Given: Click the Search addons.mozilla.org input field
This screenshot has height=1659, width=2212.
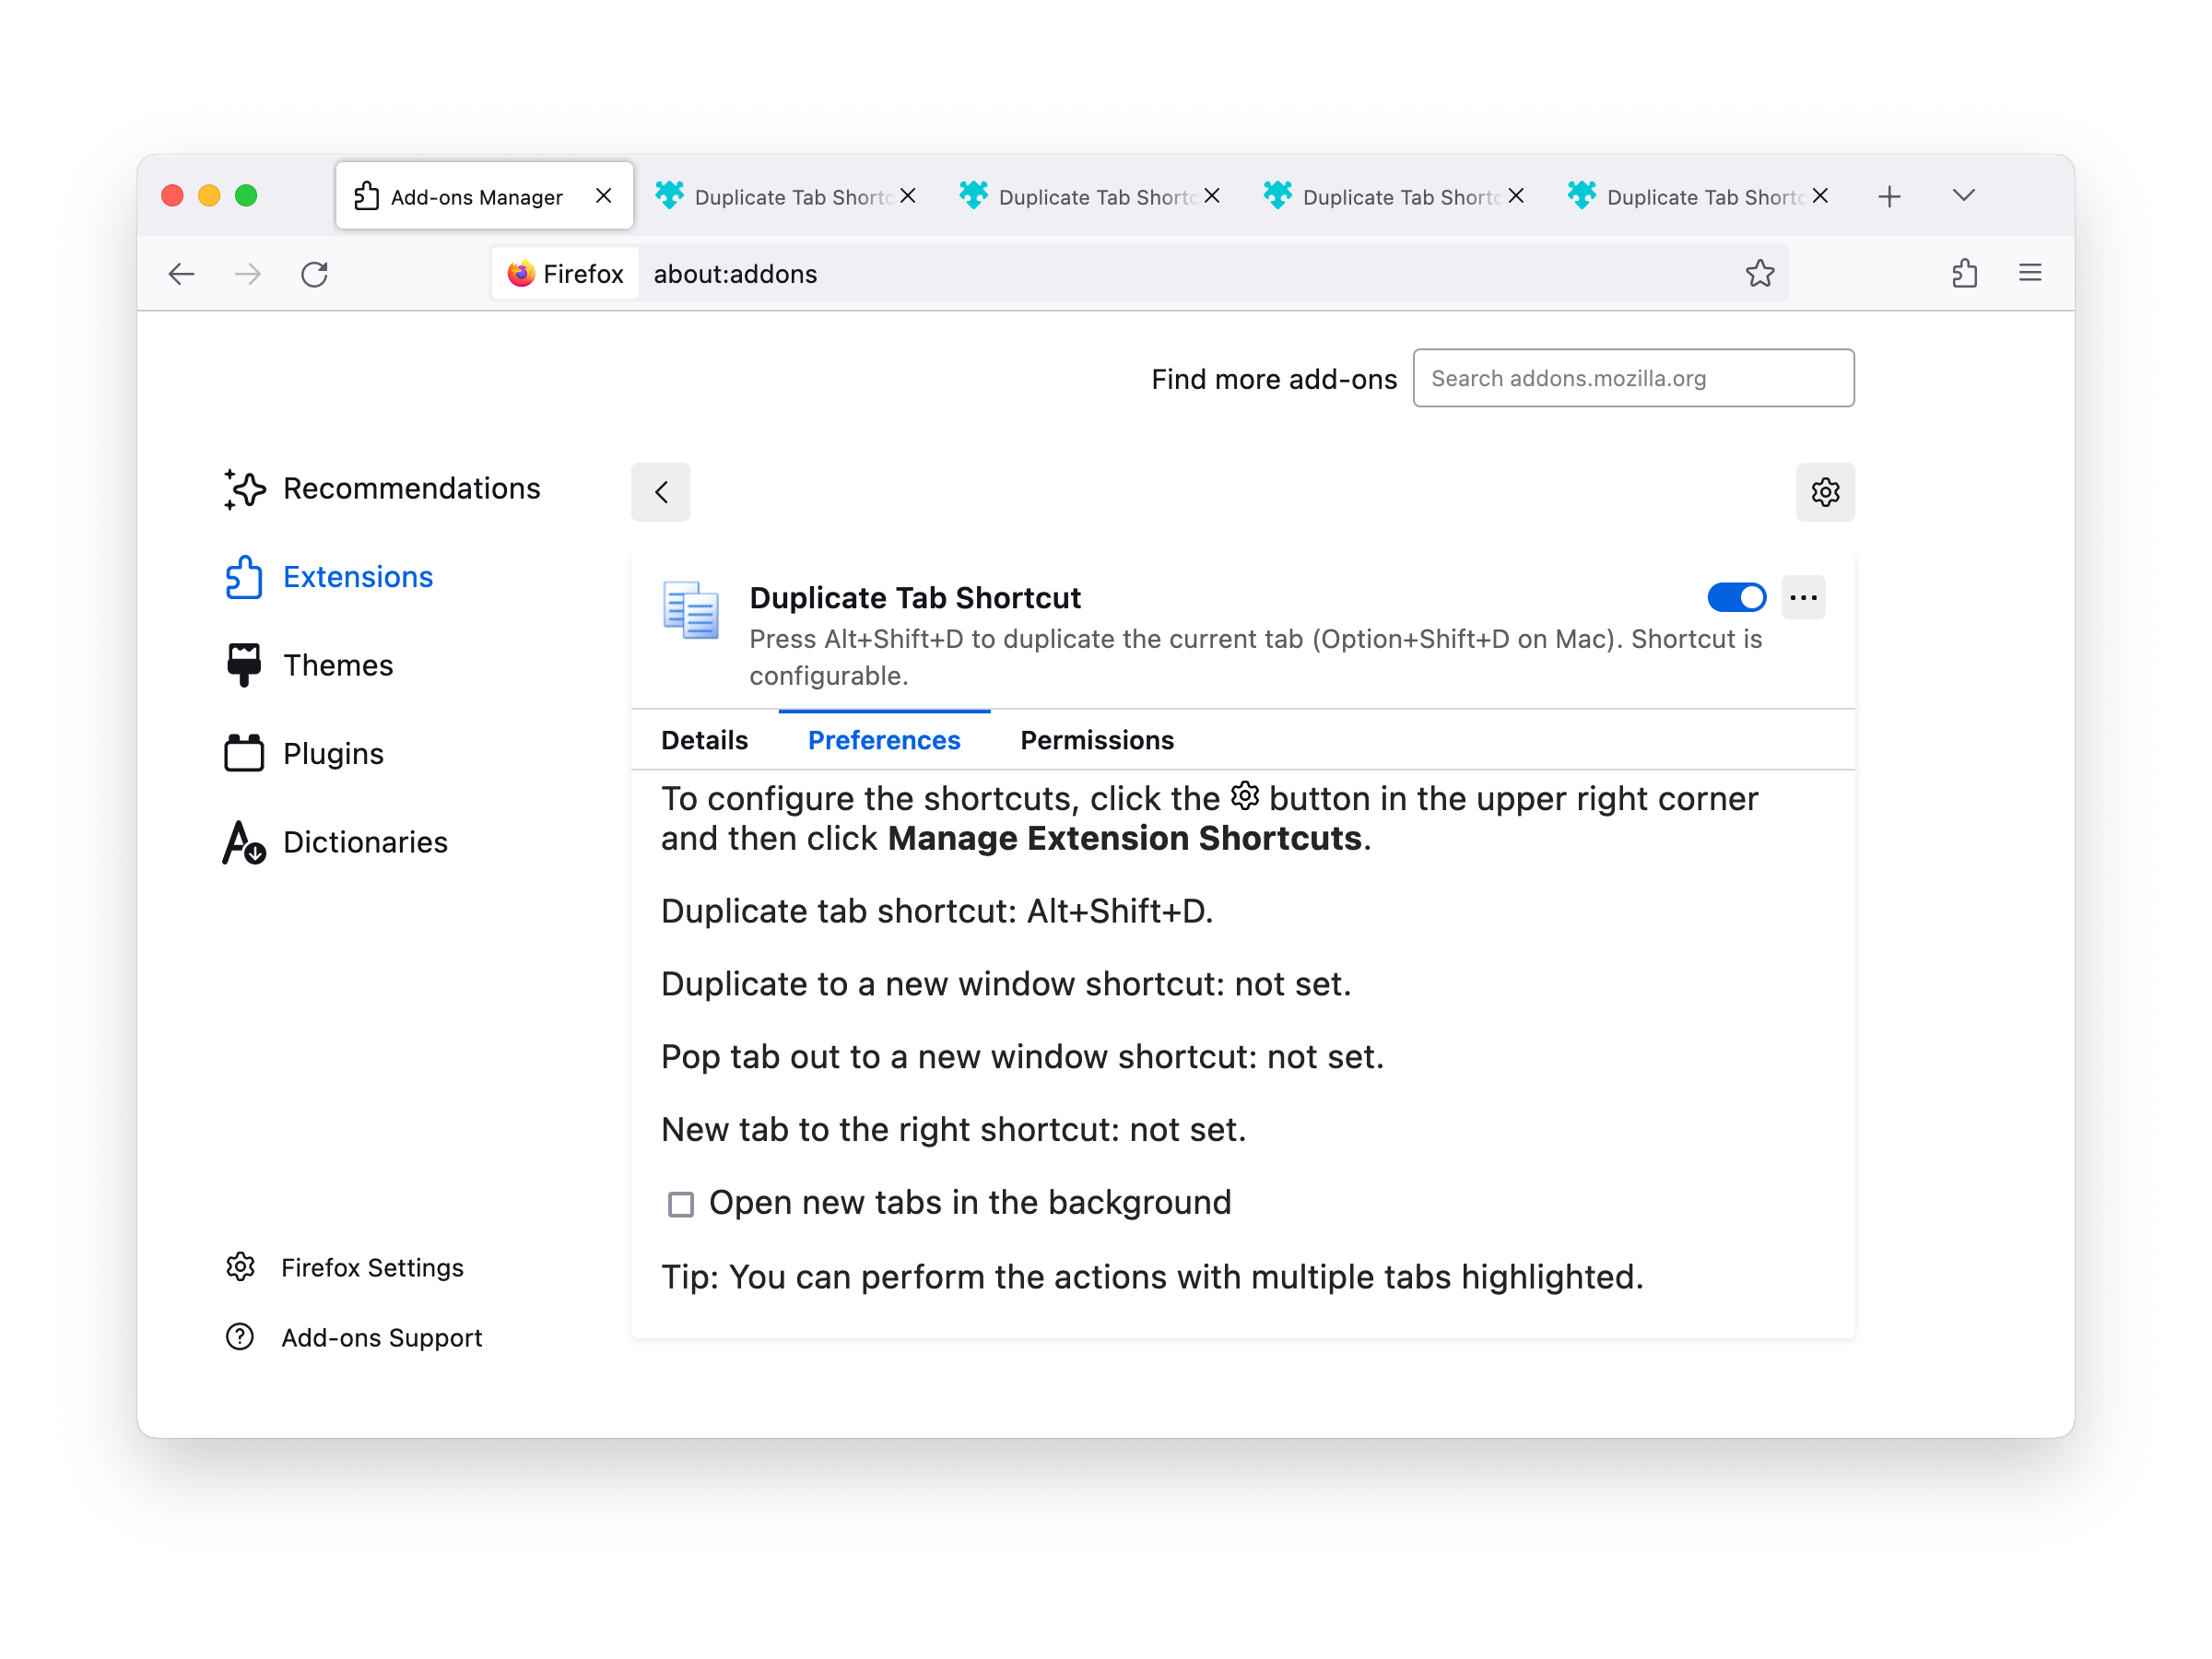Looking at the screenshot, I should click(x=1632, y=378).
